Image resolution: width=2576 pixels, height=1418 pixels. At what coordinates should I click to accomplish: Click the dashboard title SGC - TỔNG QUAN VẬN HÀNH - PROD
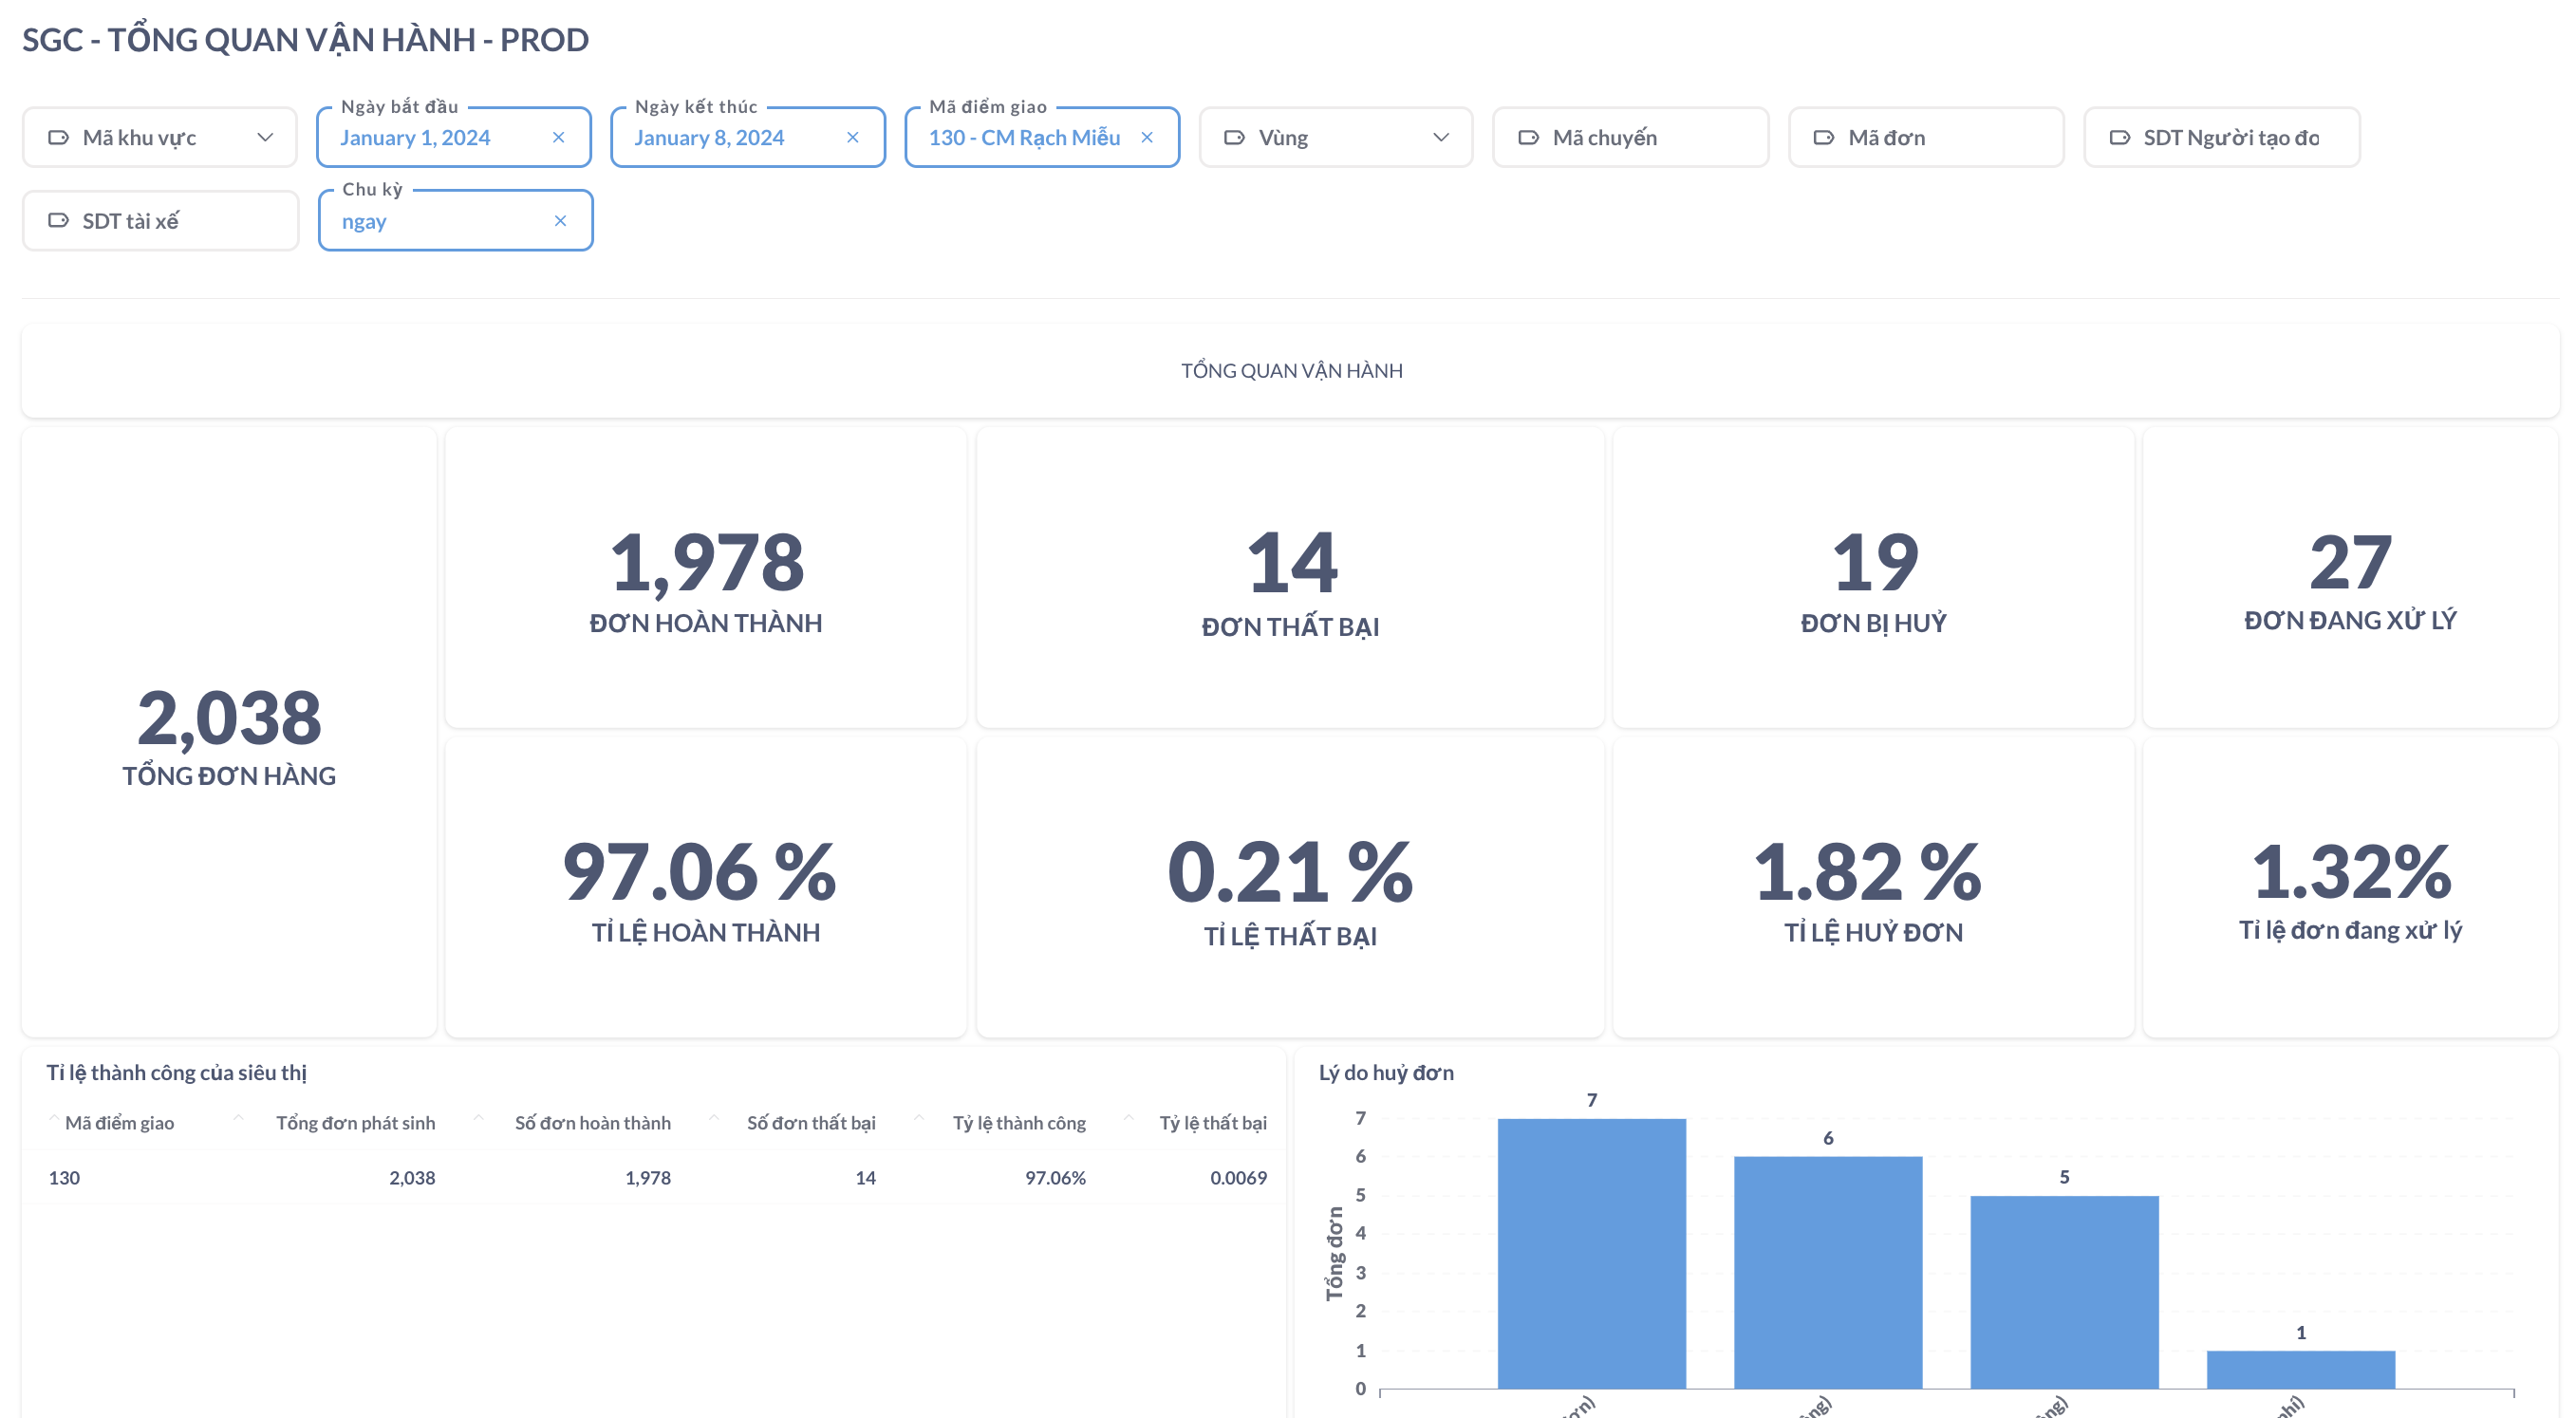click(305, 39)
